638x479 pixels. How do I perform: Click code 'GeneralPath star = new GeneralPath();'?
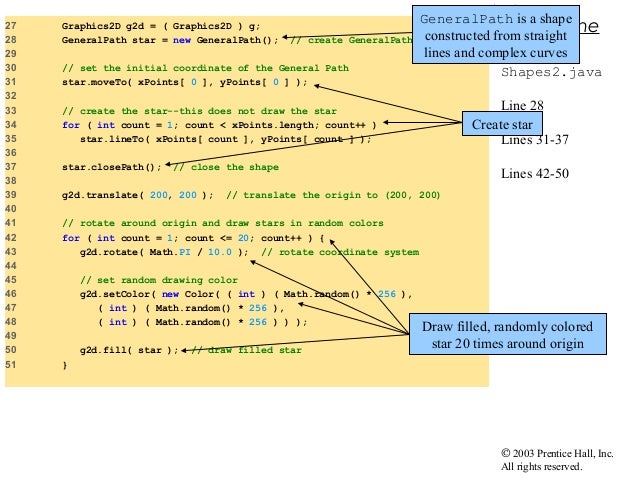[170, 40]
